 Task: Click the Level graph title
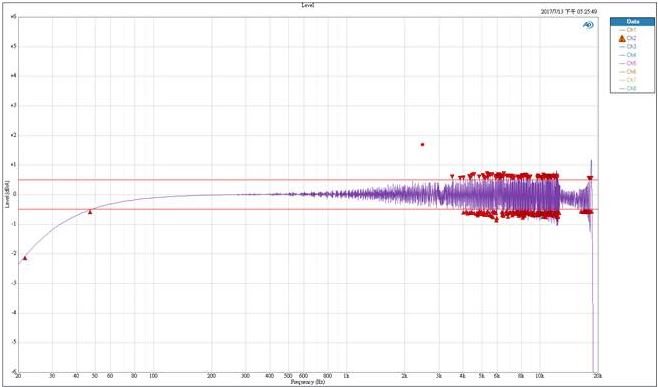click(308, 5)
